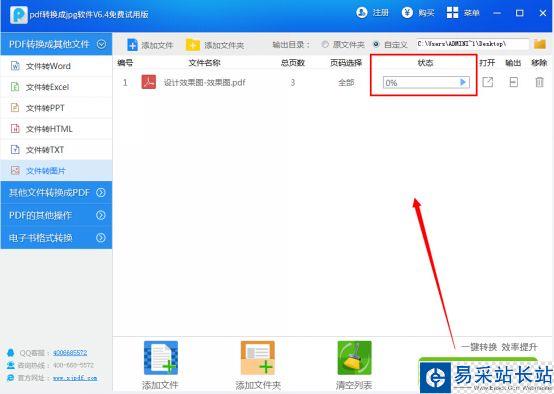The height and width of the screenshot is (394, 554).
Task: Click 全部 page selection cell
Action: pos(346,83)
